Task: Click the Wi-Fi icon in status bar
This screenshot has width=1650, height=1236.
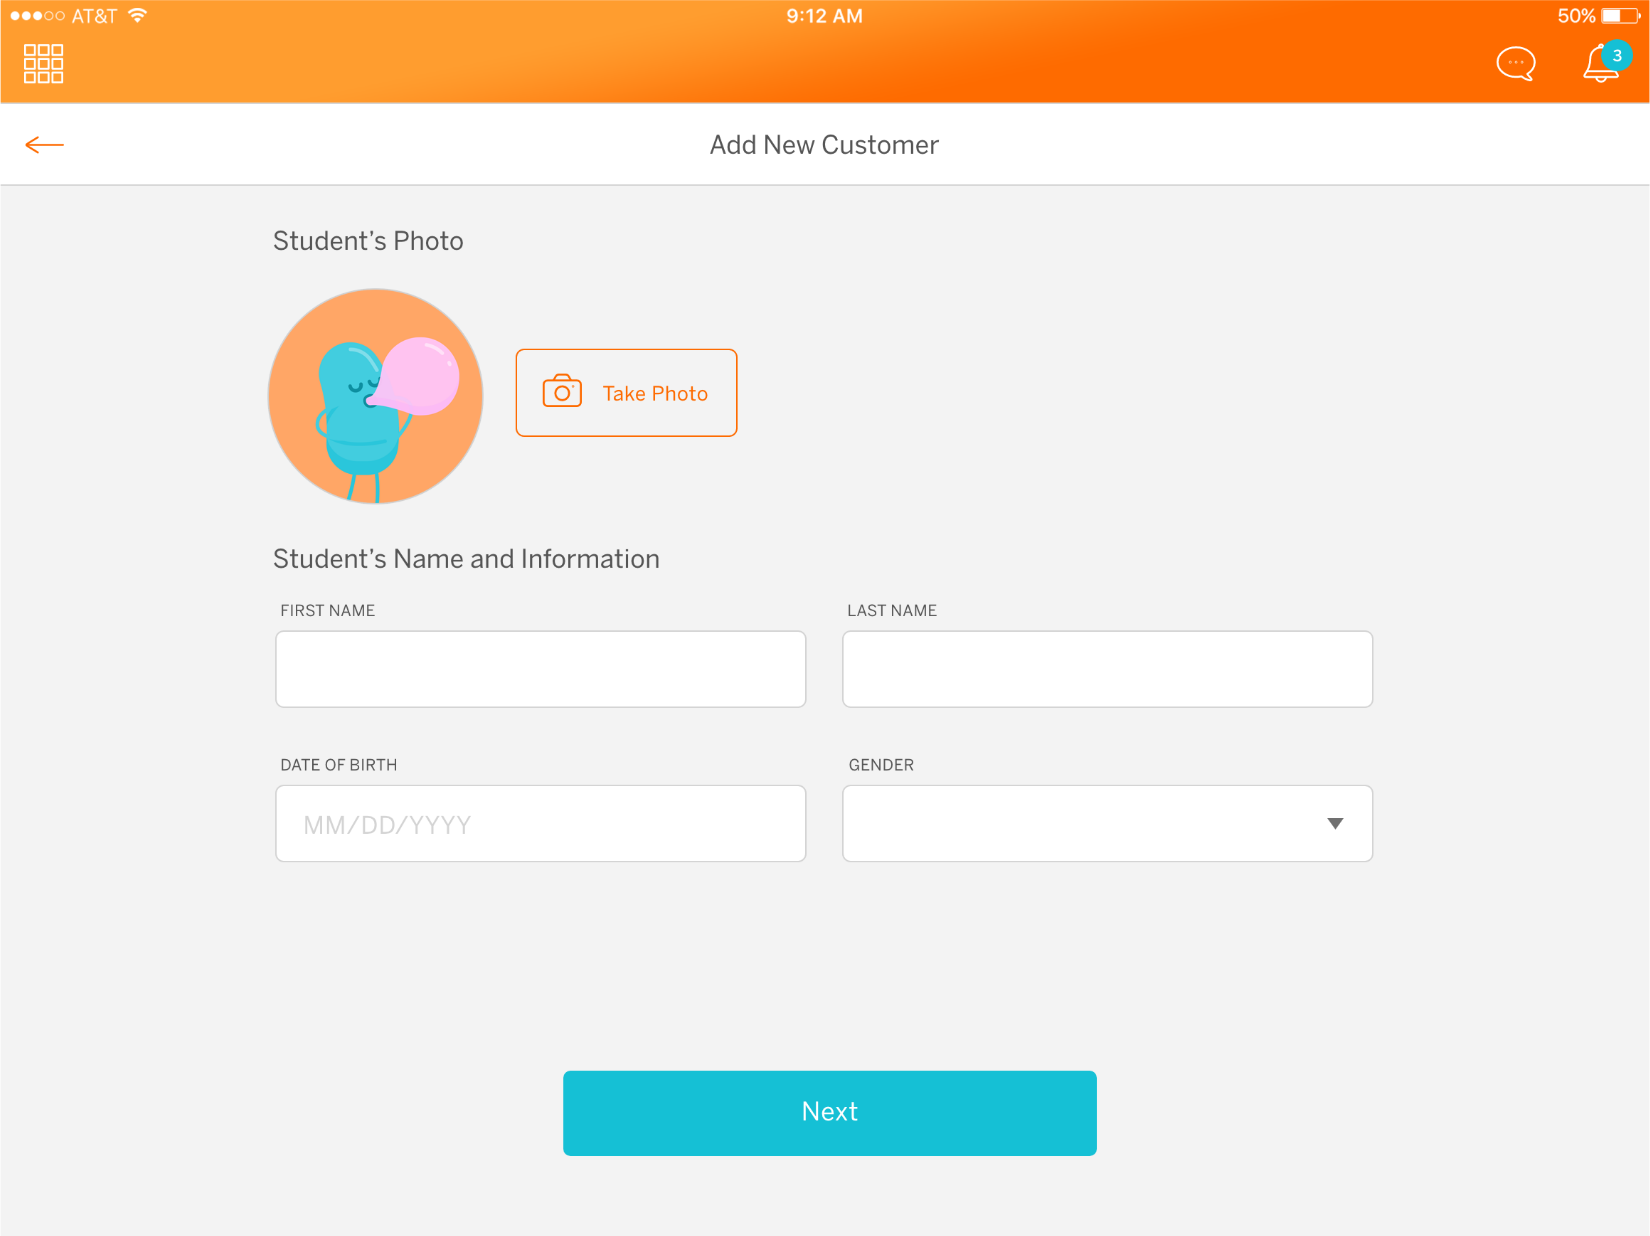Action: coord(138,15)
